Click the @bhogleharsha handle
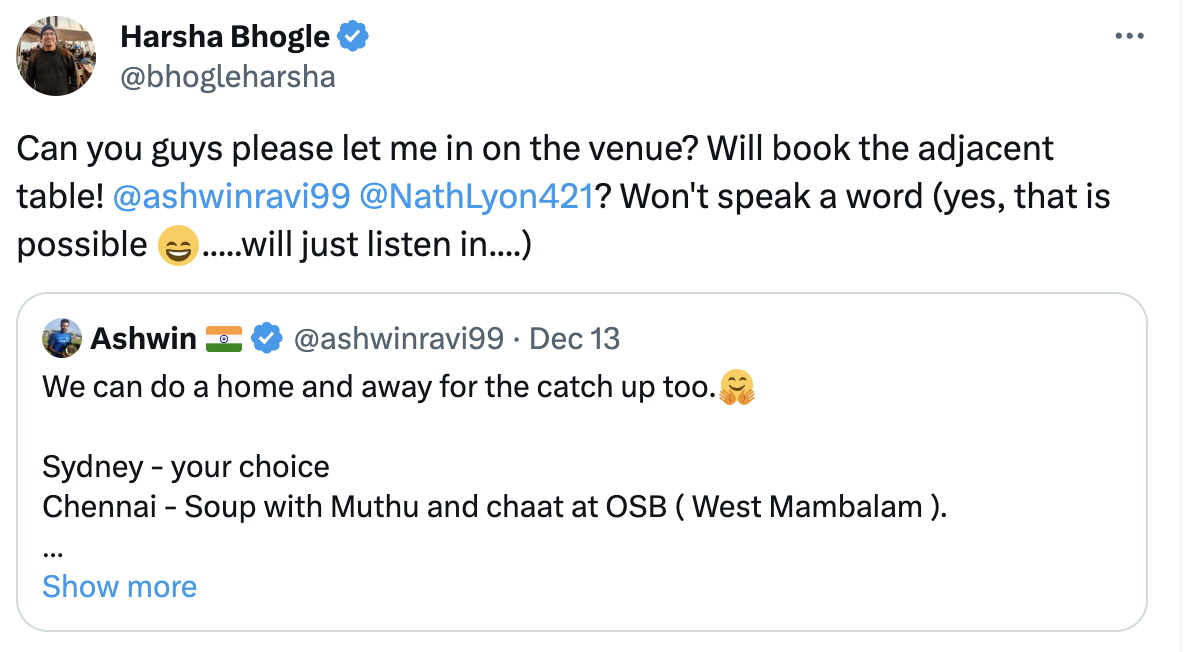 227,77
